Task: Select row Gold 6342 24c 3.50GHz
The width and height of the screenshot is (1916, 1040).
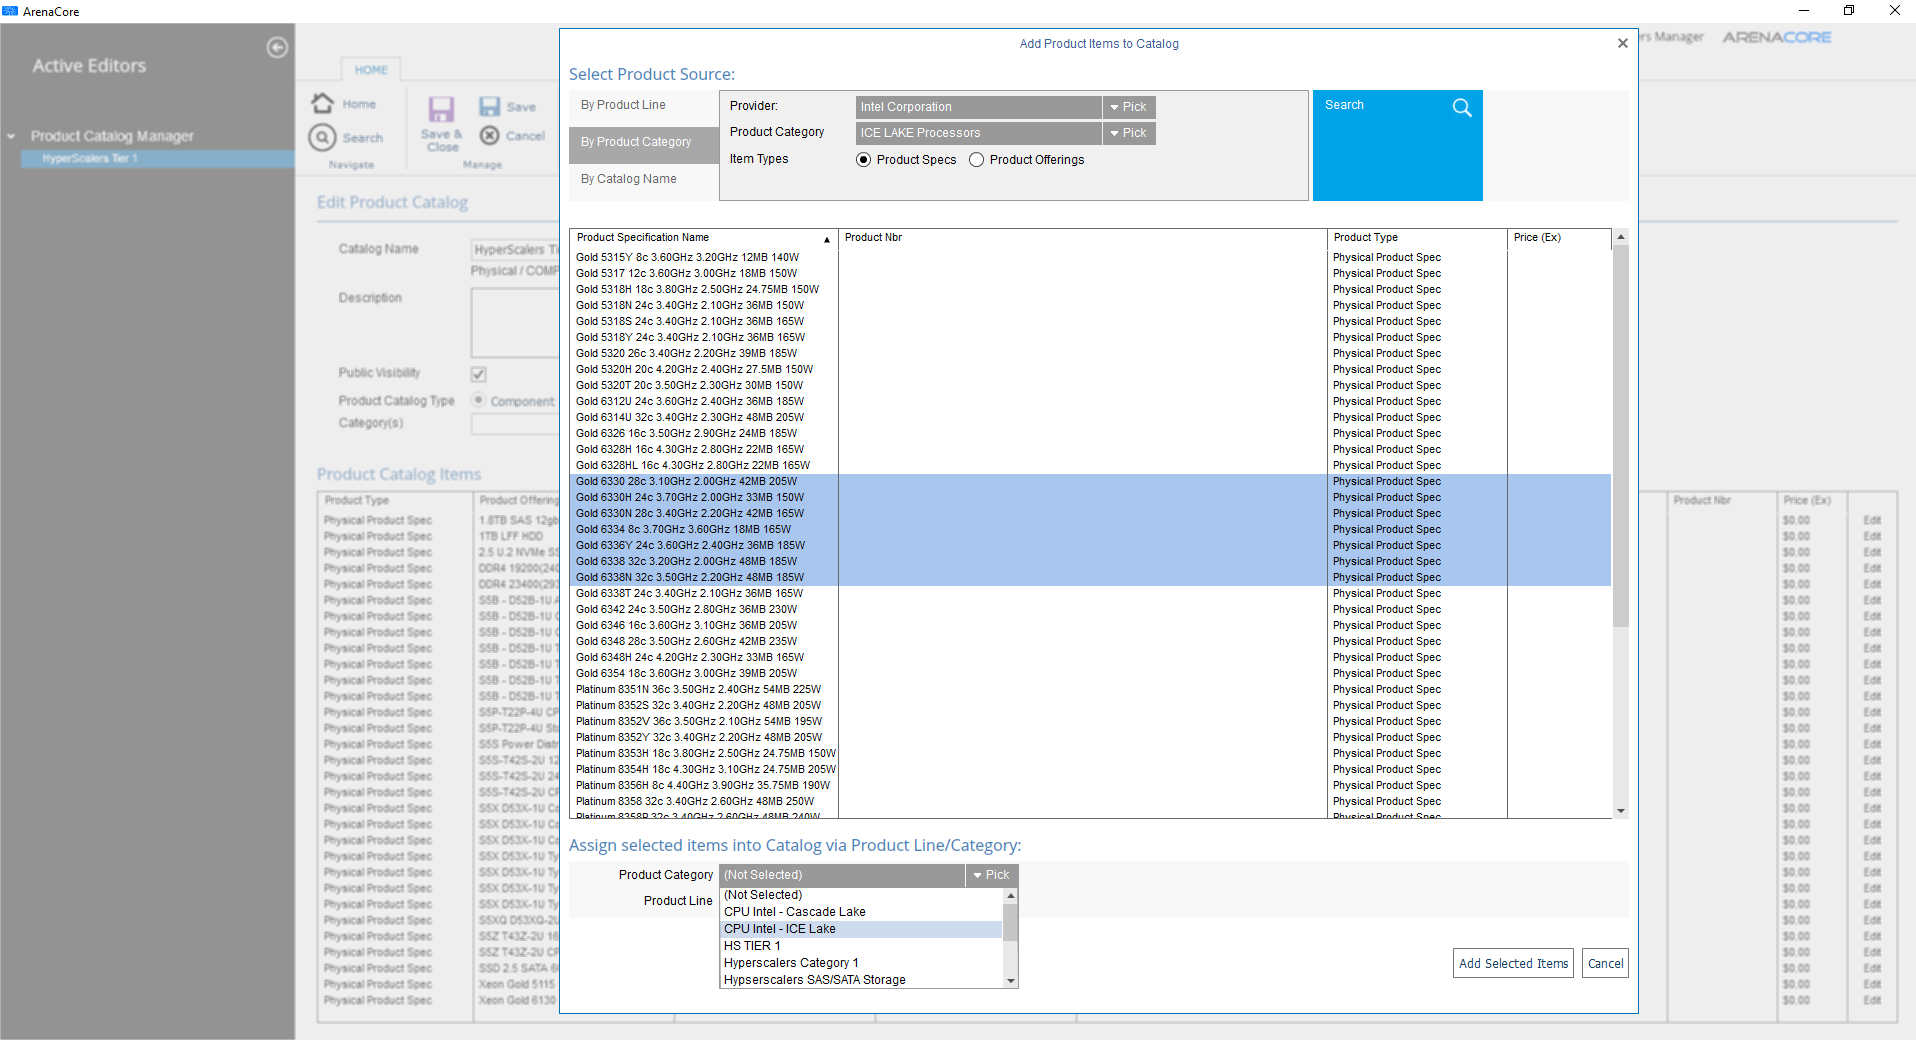Action: (1090, 610)
